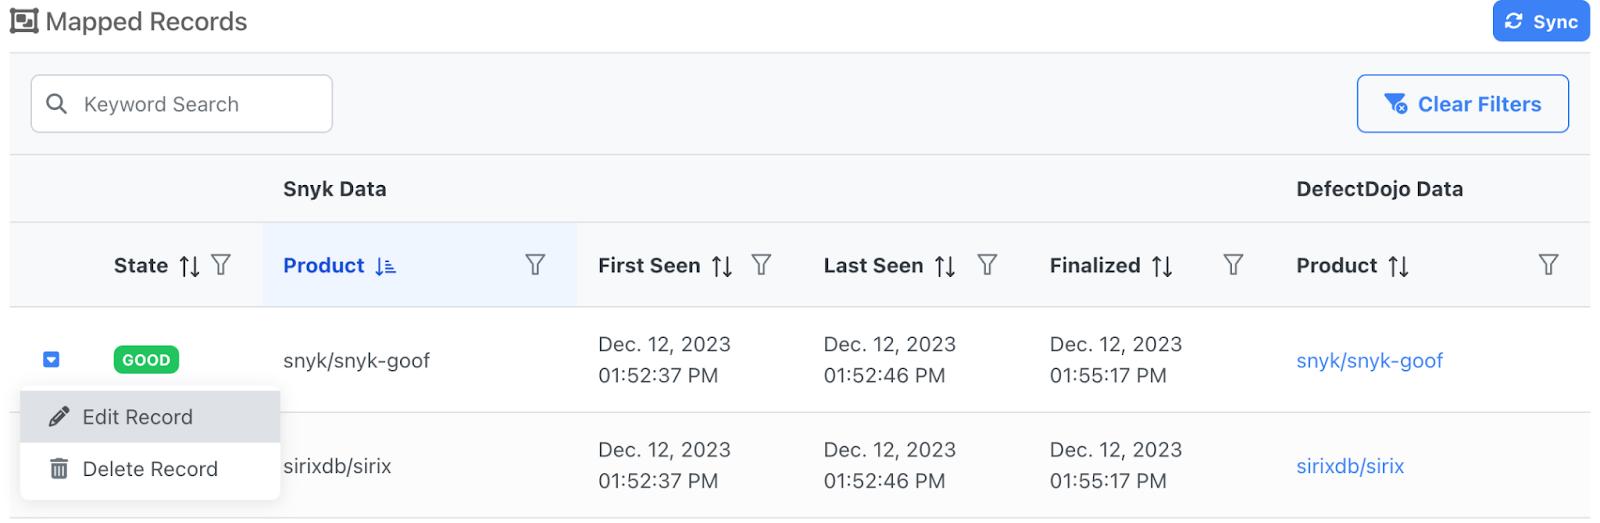Choose Delete Record from the menu
The image size is (1600, 523).
tap(149, 469)
